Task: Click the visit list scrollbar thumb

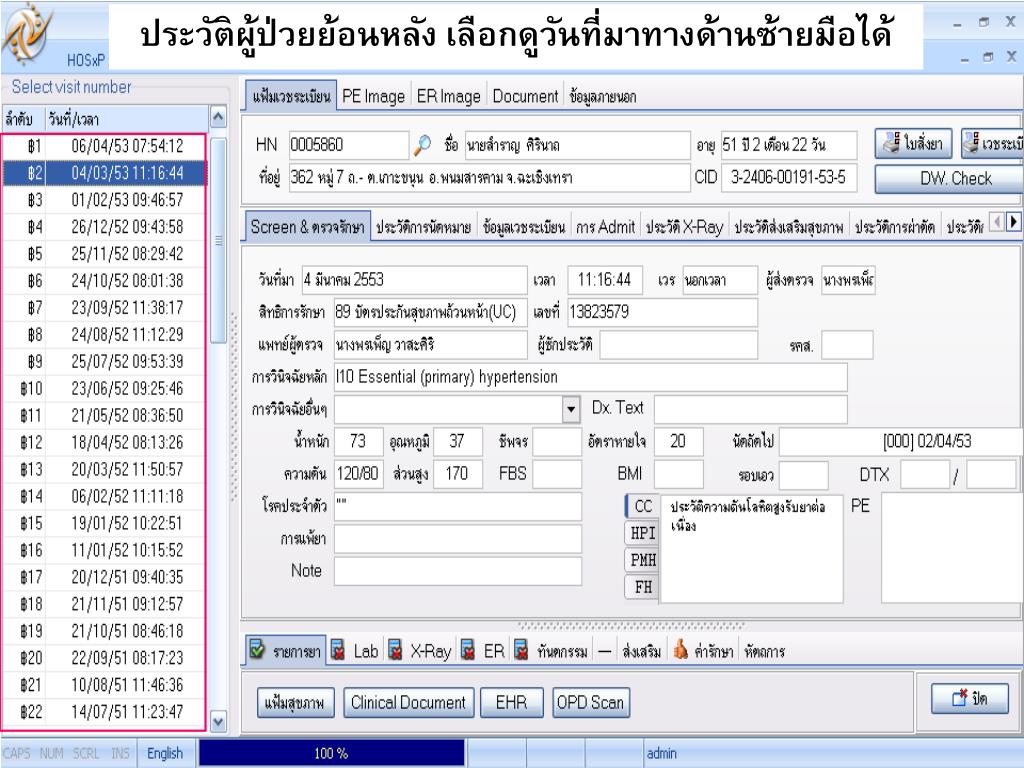Action: tap(218, 240)
